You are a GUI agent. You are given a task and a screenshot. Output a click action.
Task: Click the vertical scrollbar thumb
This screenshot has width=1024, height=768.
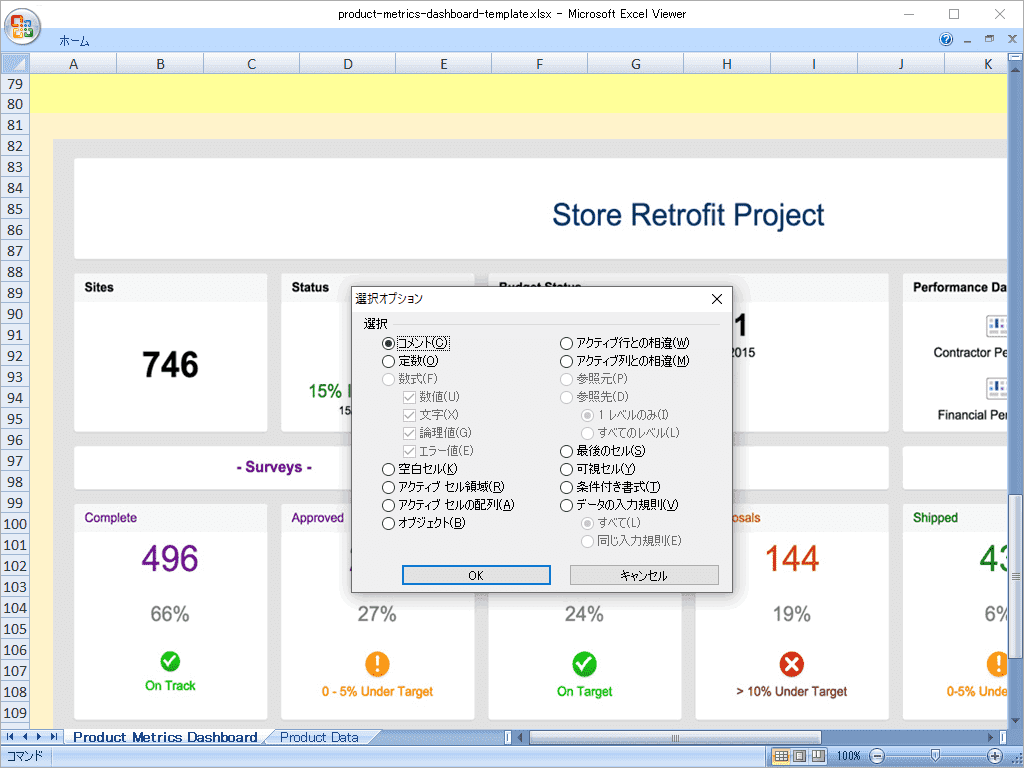click(1016, 577)
